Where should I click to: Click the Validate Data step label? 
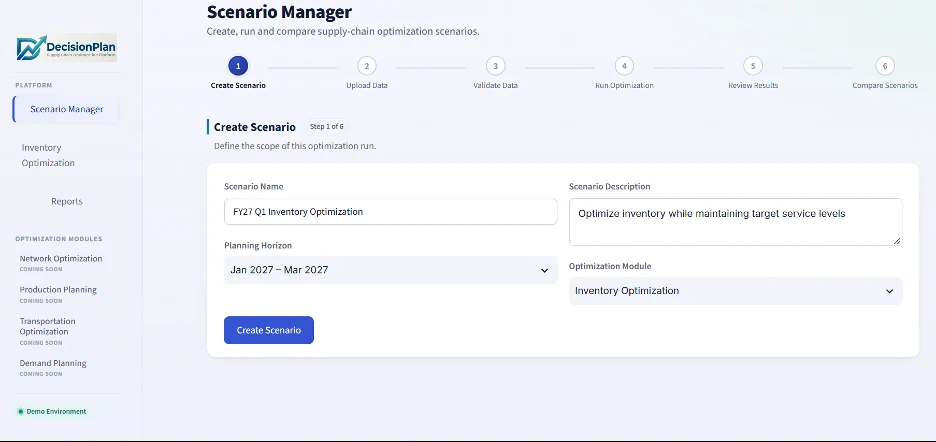[495, 85]
